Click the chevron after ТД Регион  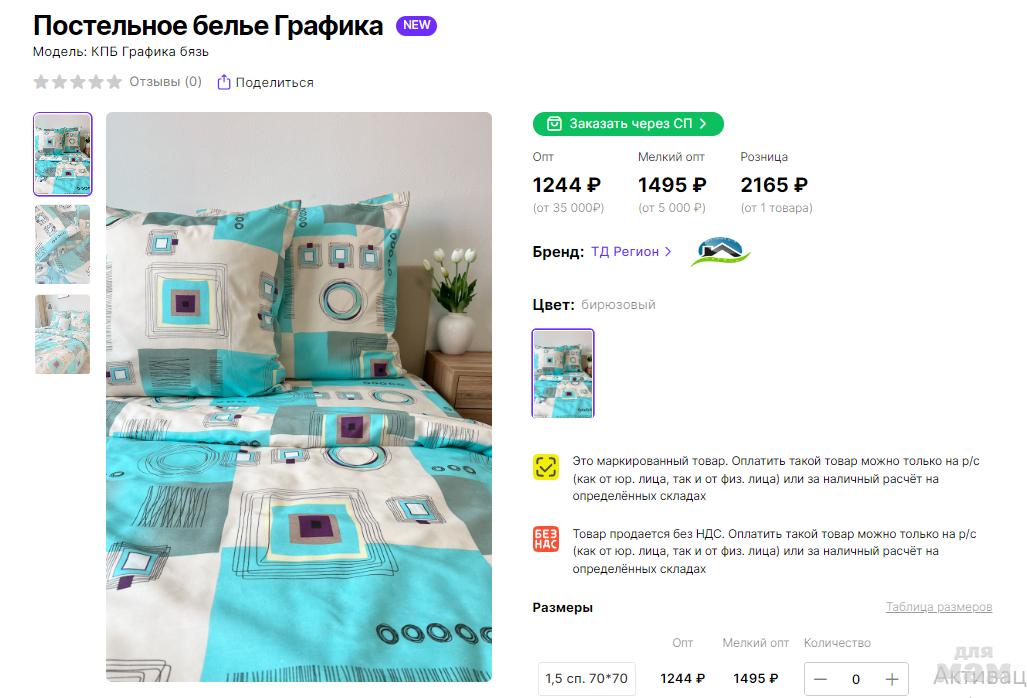point(668,252)
